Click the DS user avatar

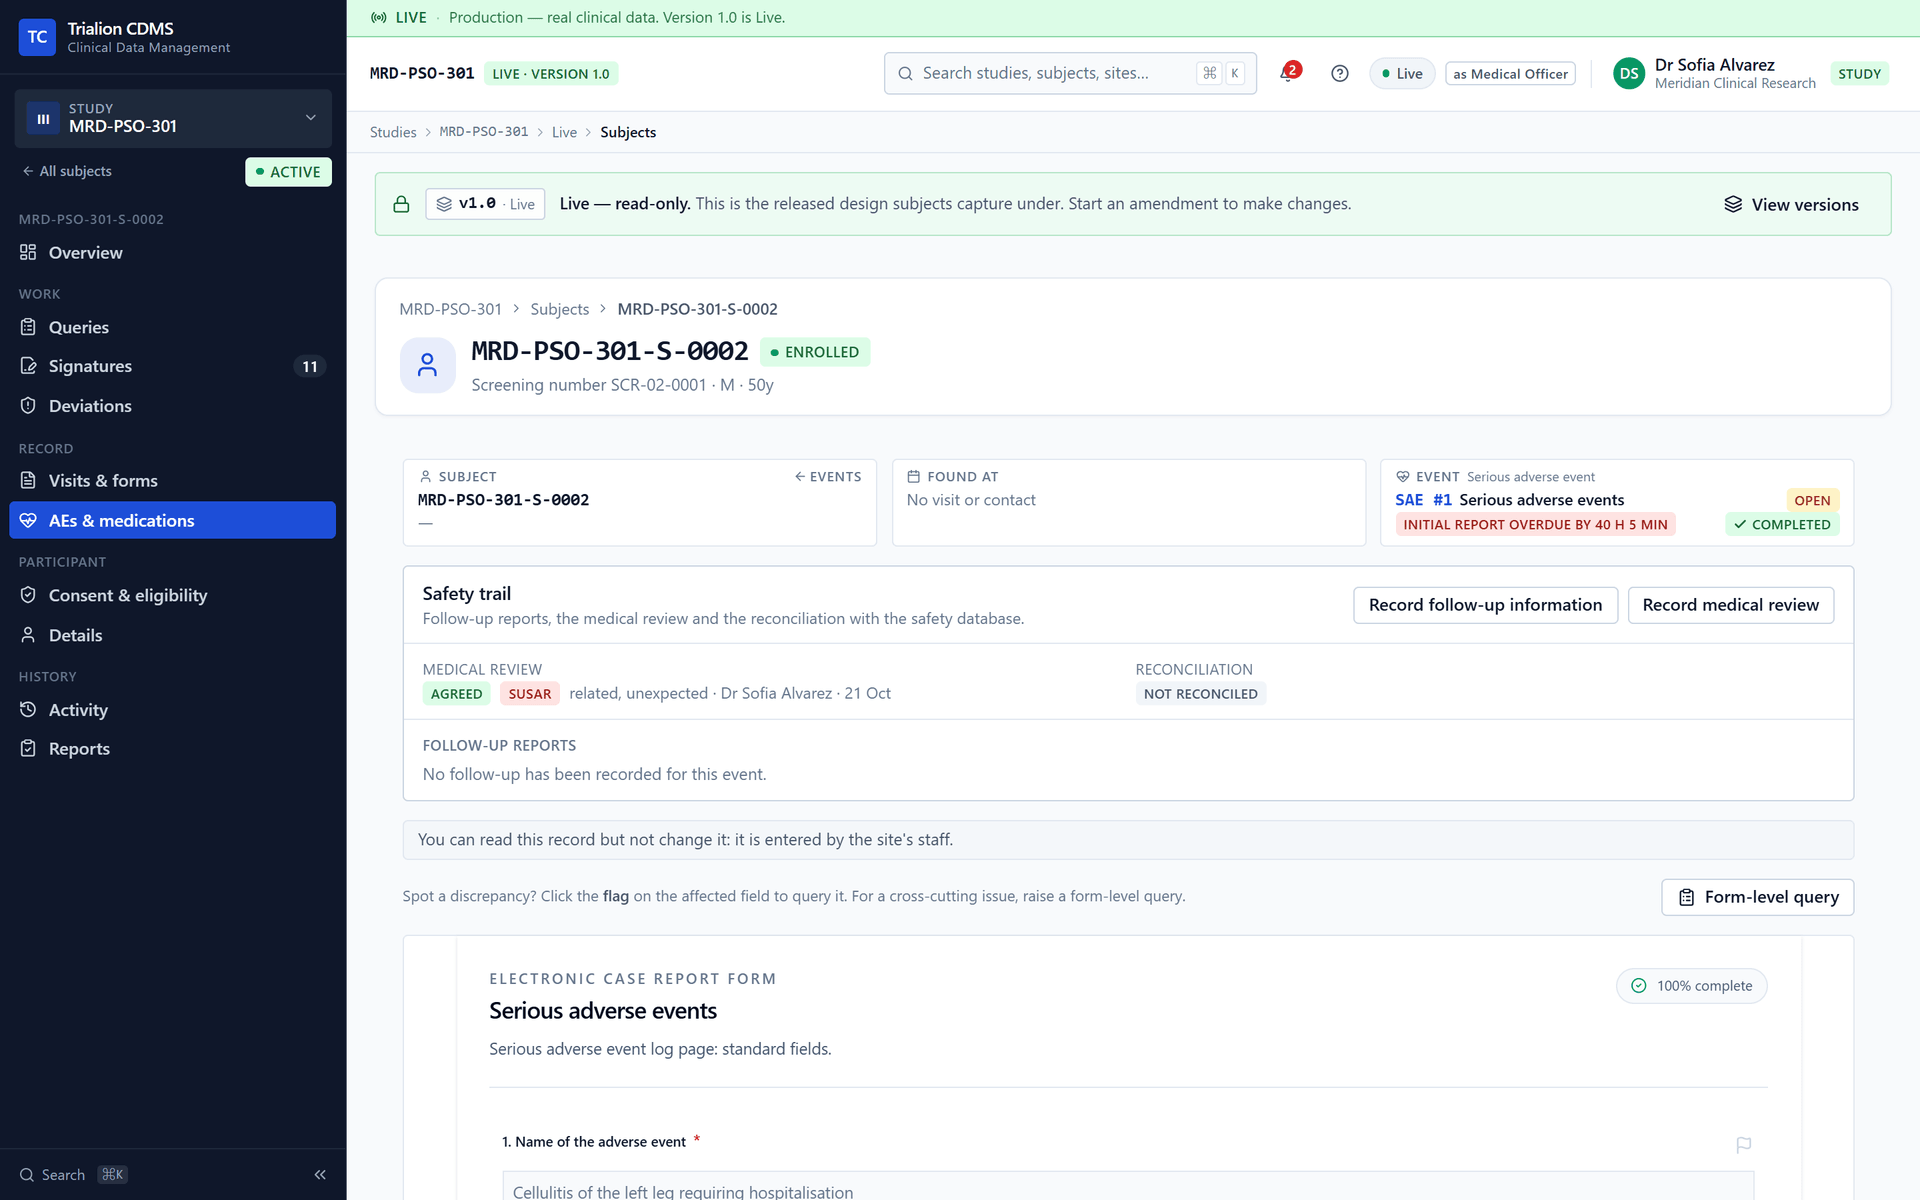pyautogui.click(x=1629, y=73)
